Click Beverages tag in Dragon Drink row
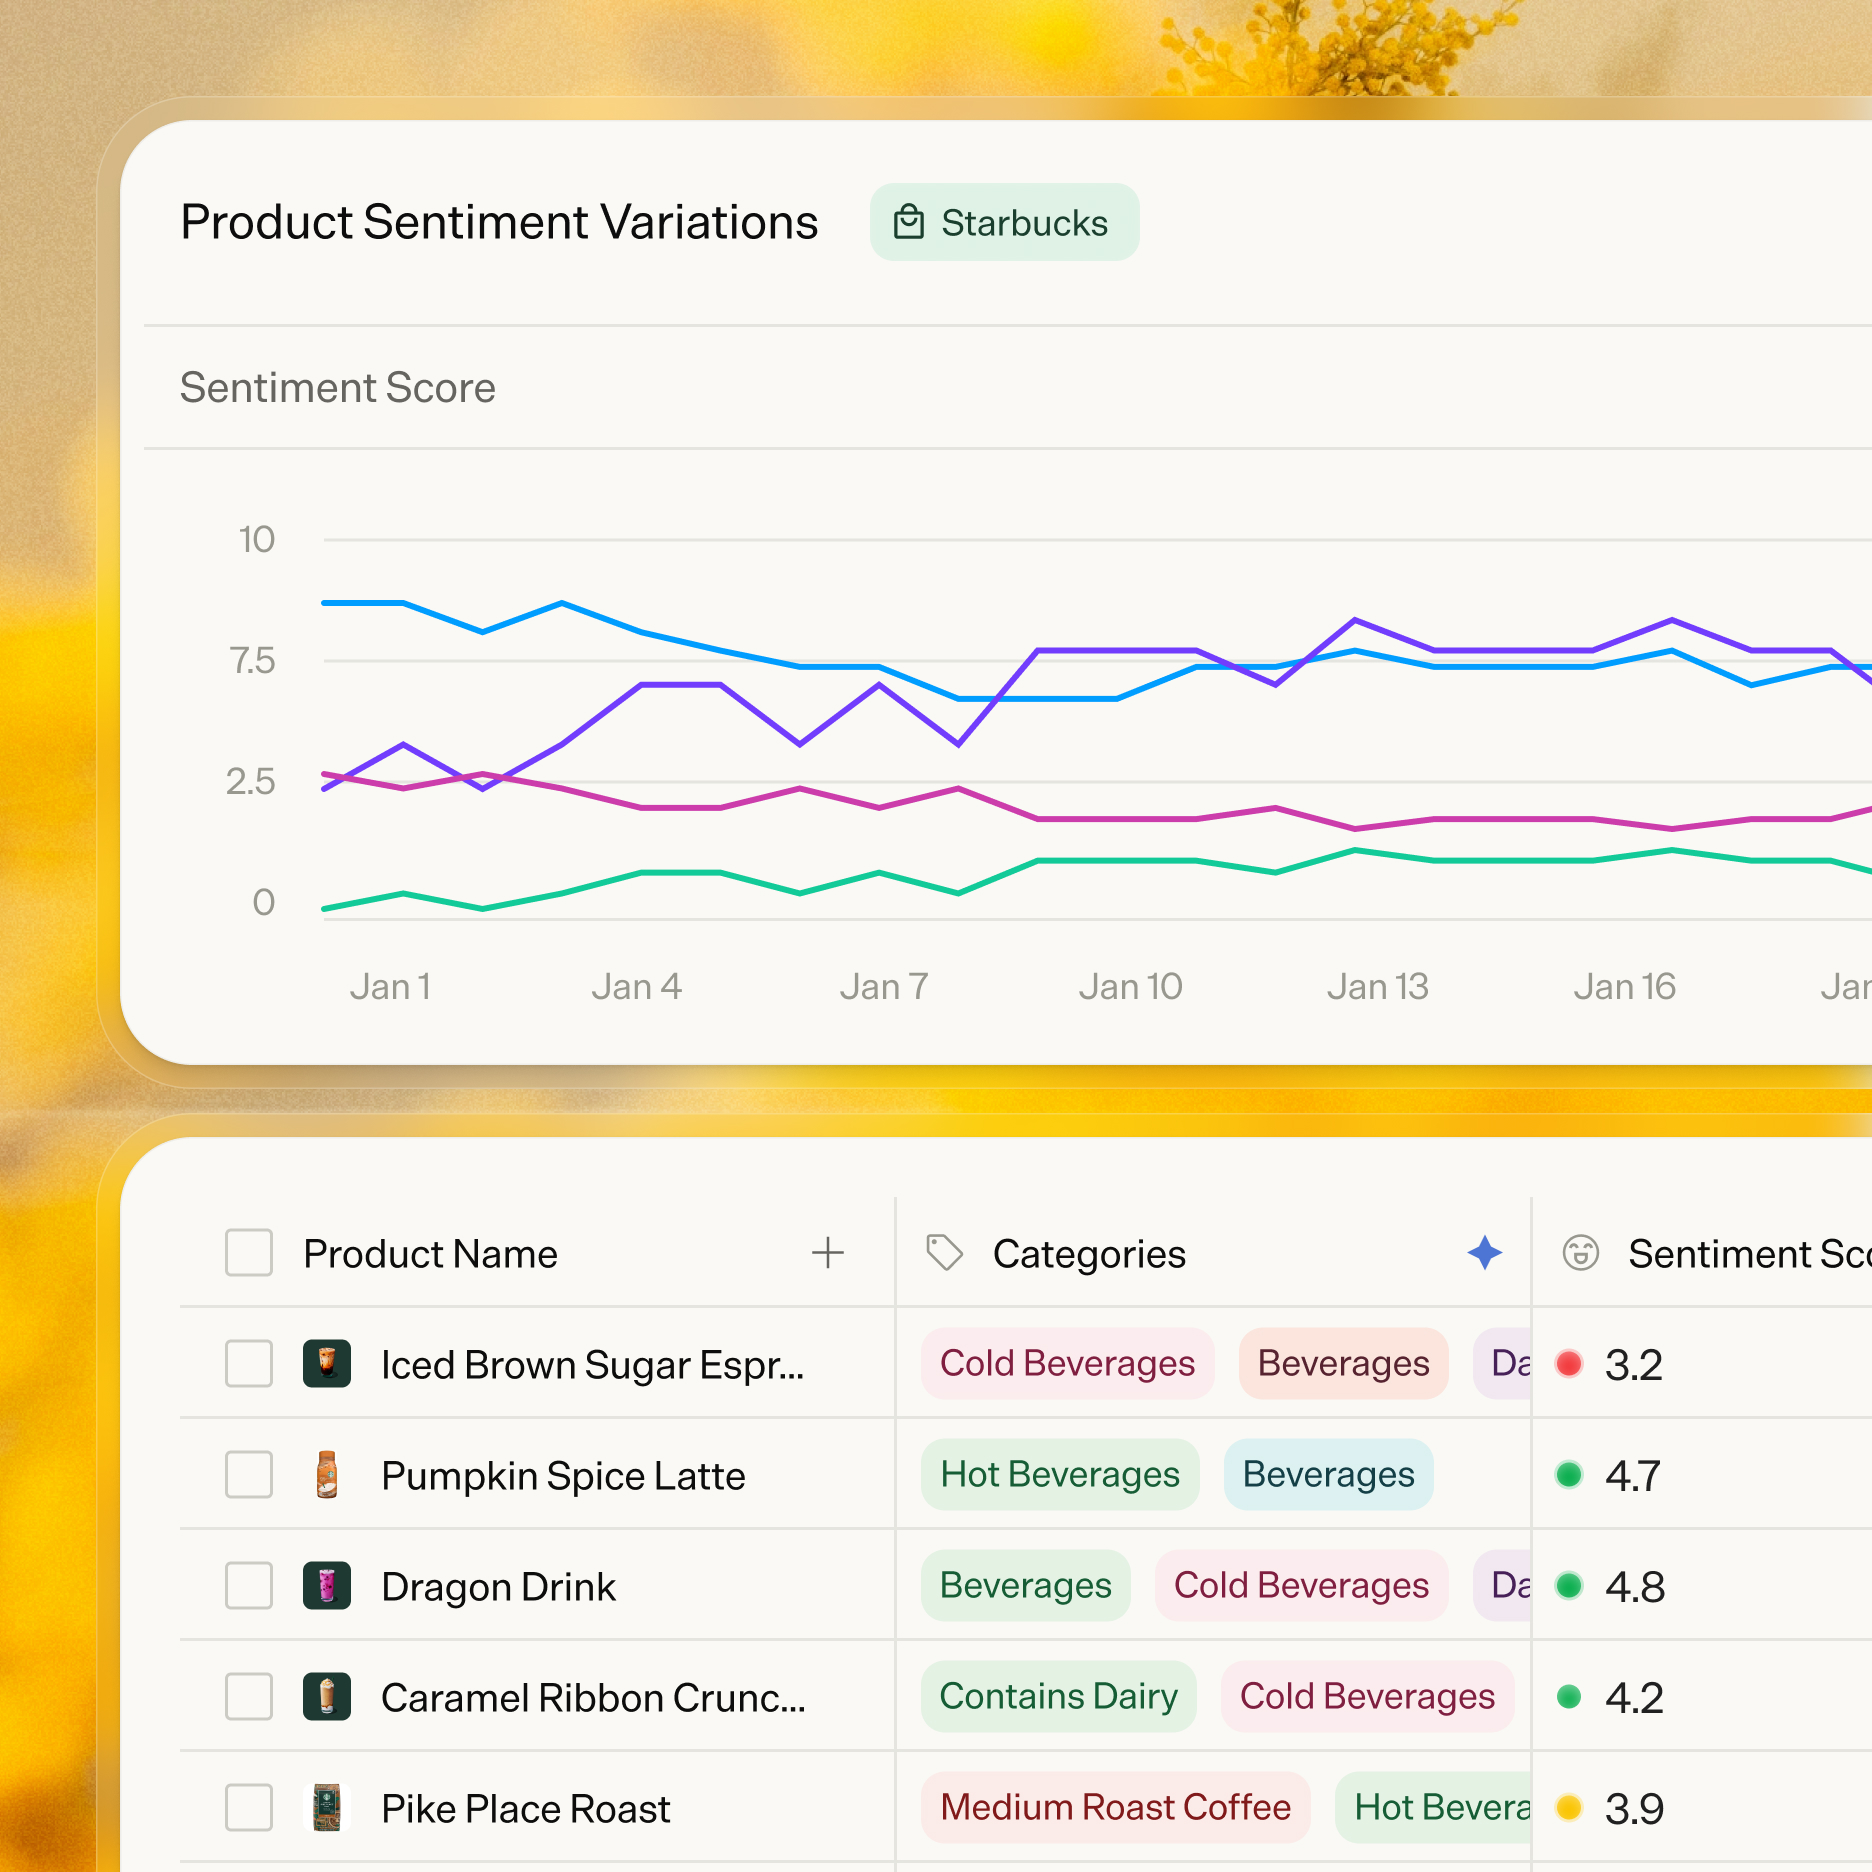The width and height of the screenshot is (1872, 1872). click(x=1026, y=1586)
